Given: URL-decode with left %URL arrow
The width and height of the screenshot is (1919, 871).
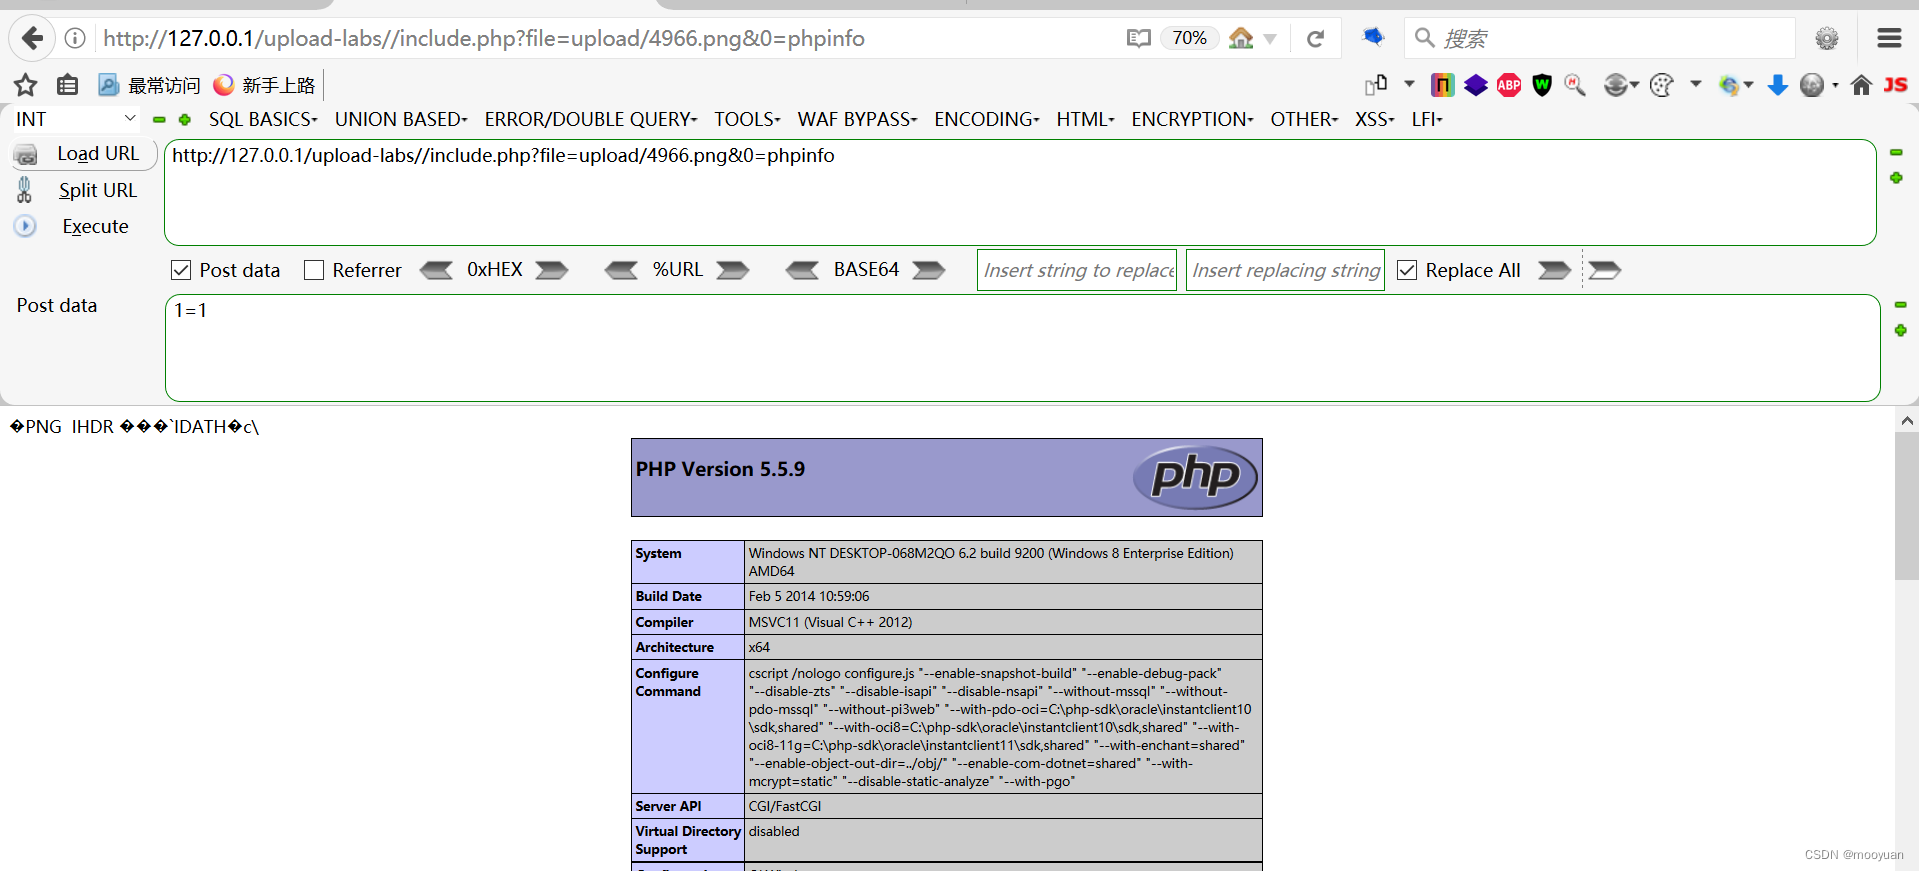Looking at the screenshot, I should click(621, 270).
